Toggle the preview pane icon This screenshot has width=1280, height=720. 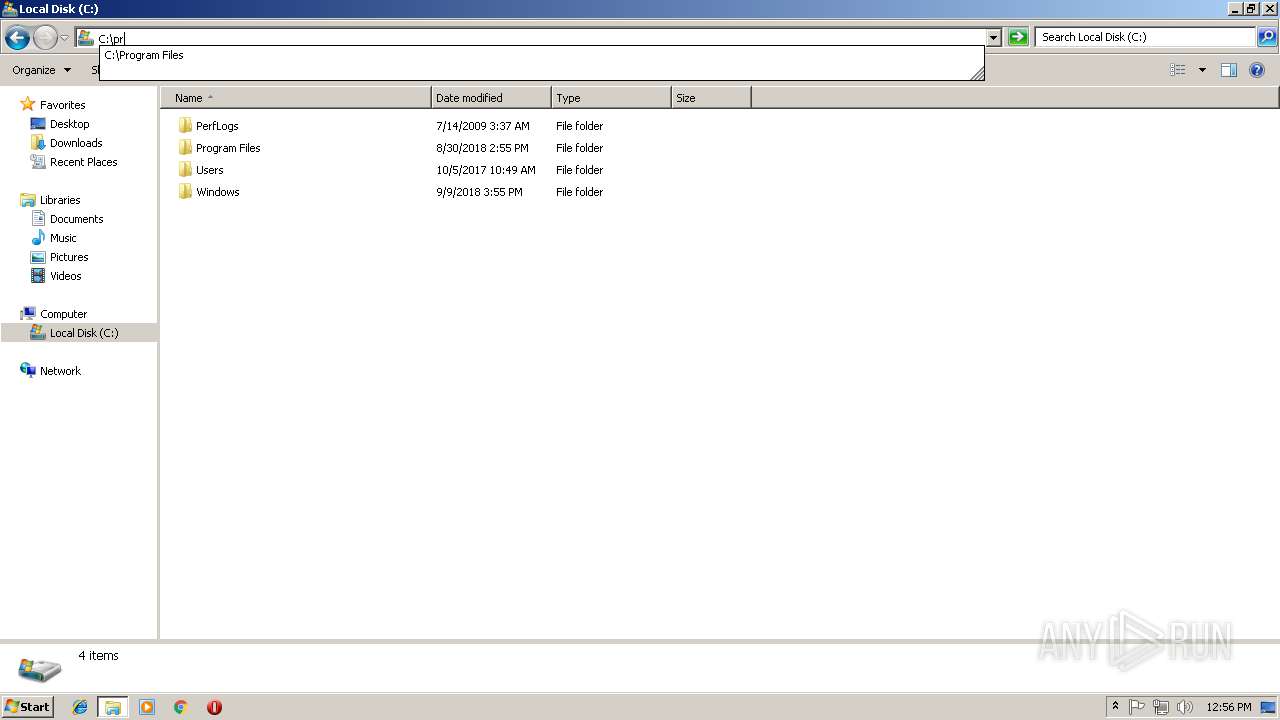pyautogui.click(x=1229, y=70)
